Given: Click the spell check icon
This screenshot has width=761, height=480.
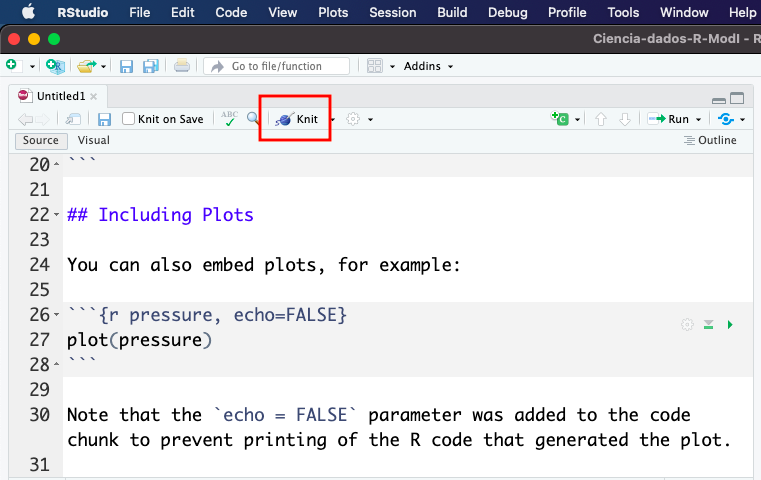Looking at the screenshot, I should coord(230,118).
